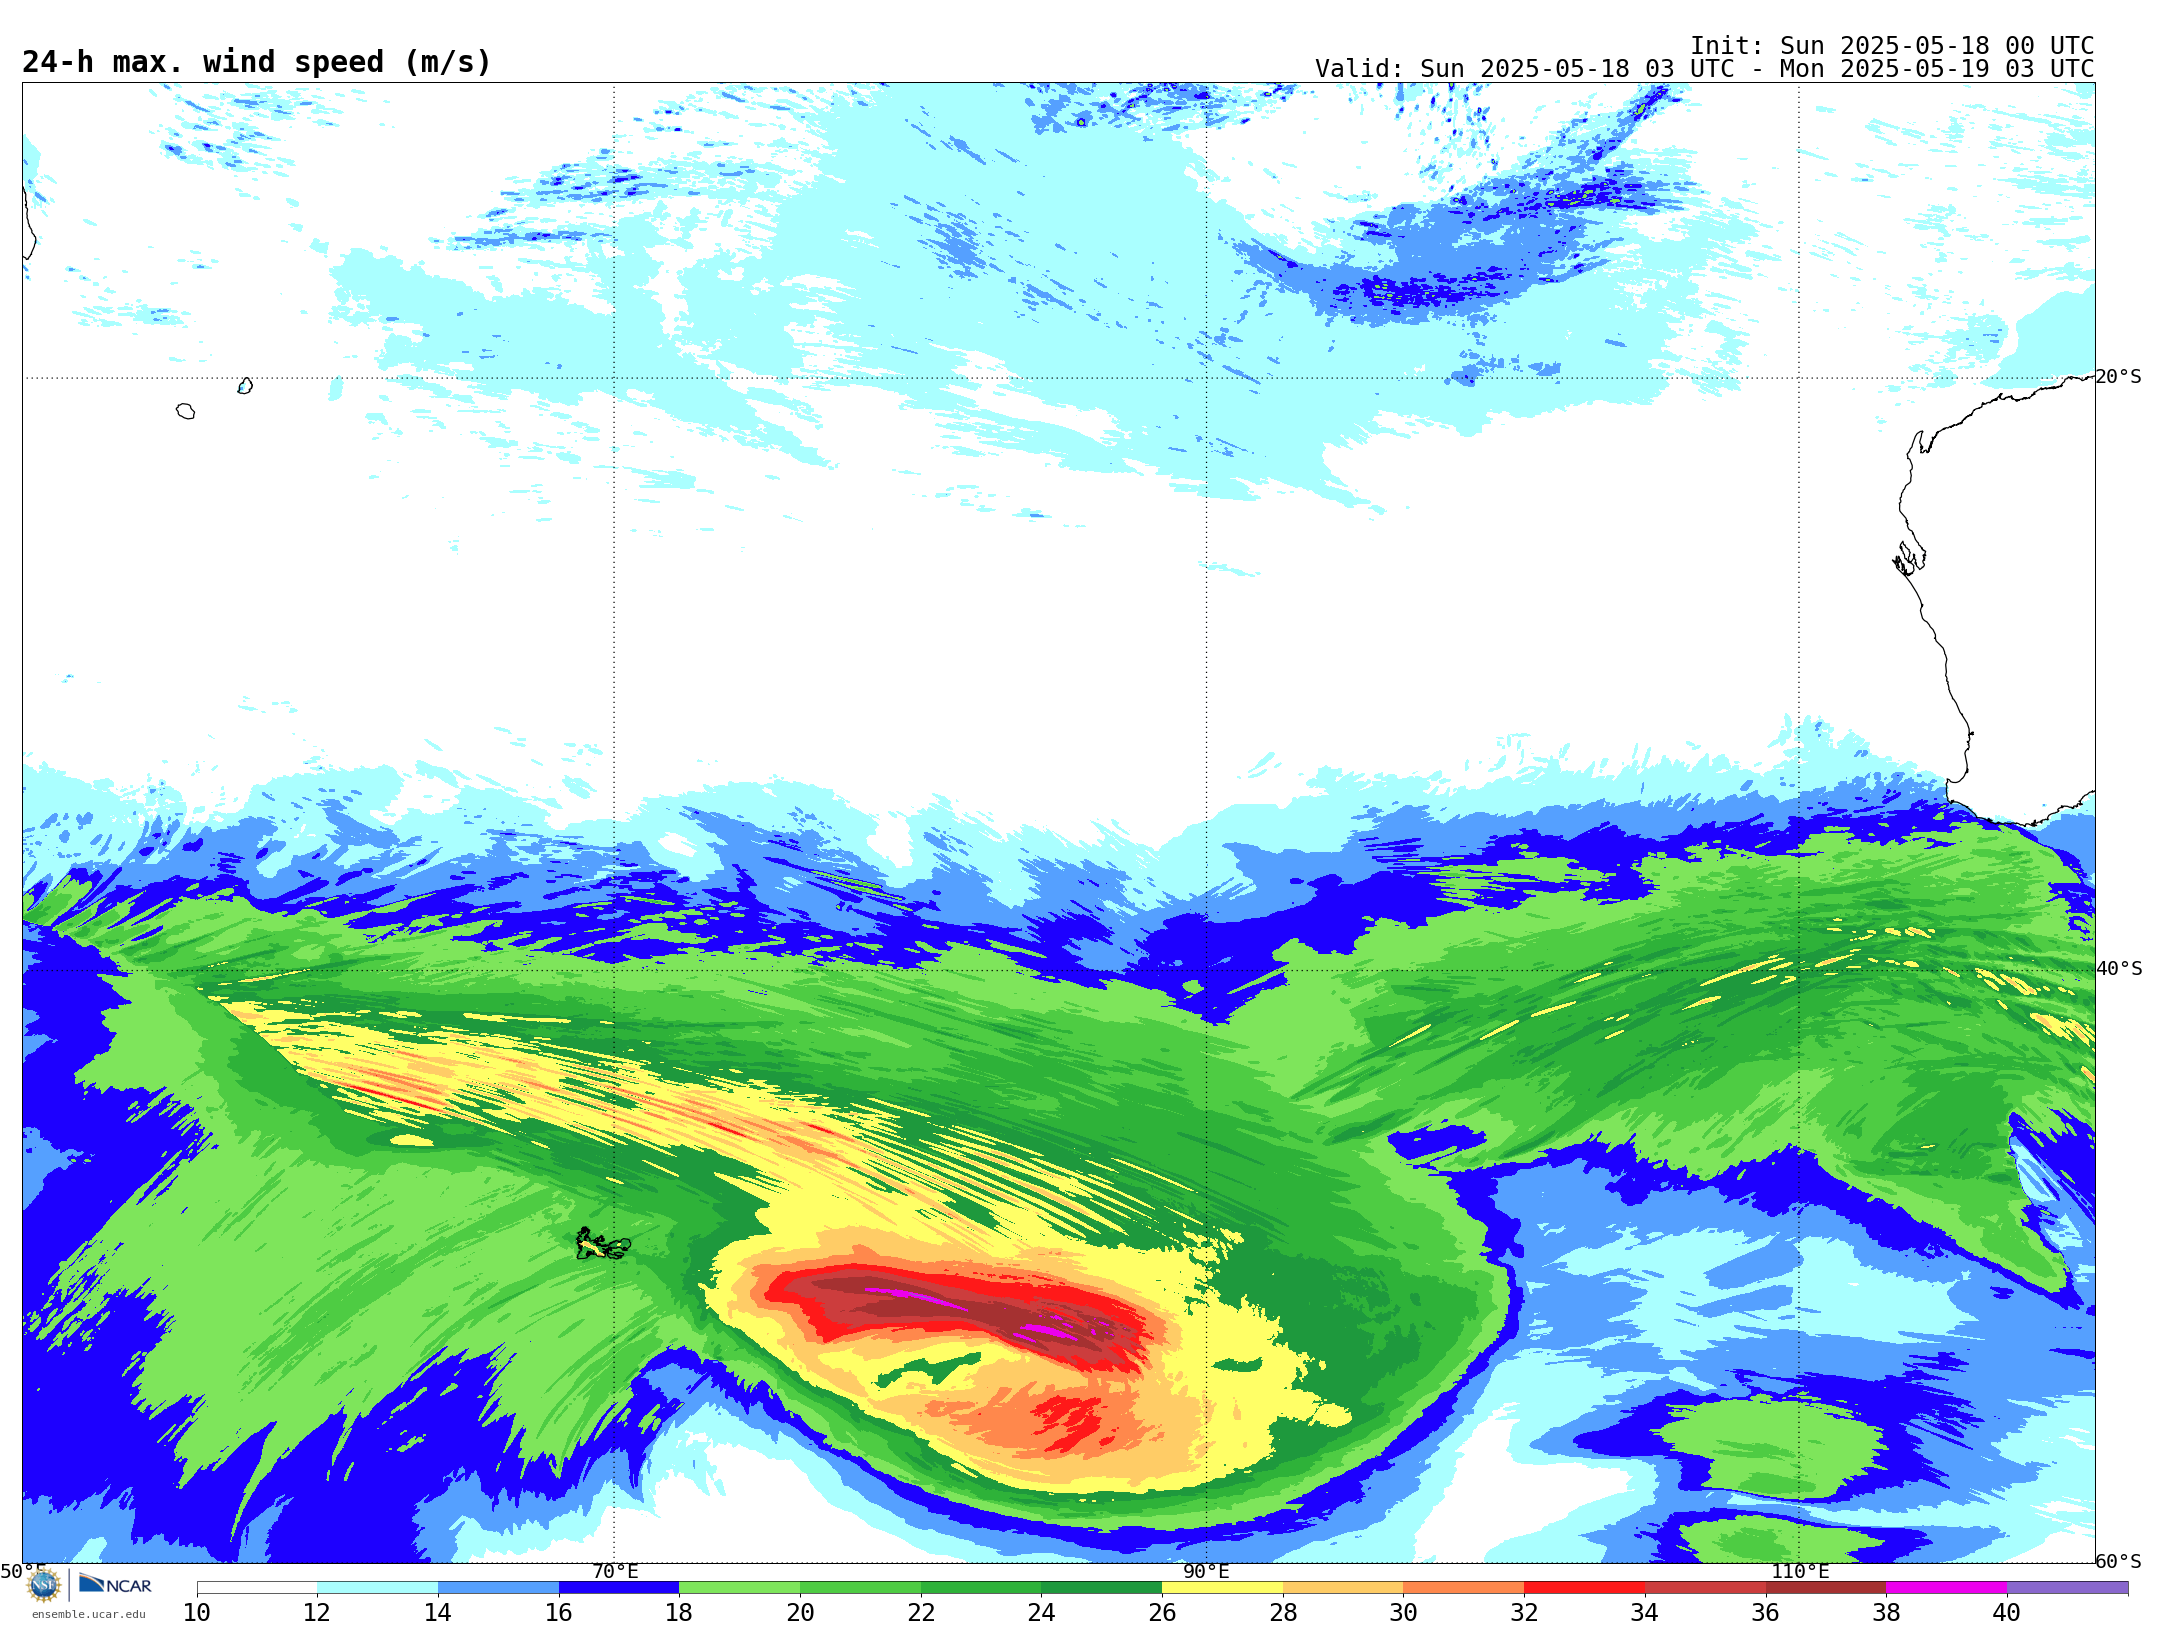Select the white 10–12 m/s color swatch
The width and height of the screenshot is (2160, 1626).
(x=257, y=1588)
